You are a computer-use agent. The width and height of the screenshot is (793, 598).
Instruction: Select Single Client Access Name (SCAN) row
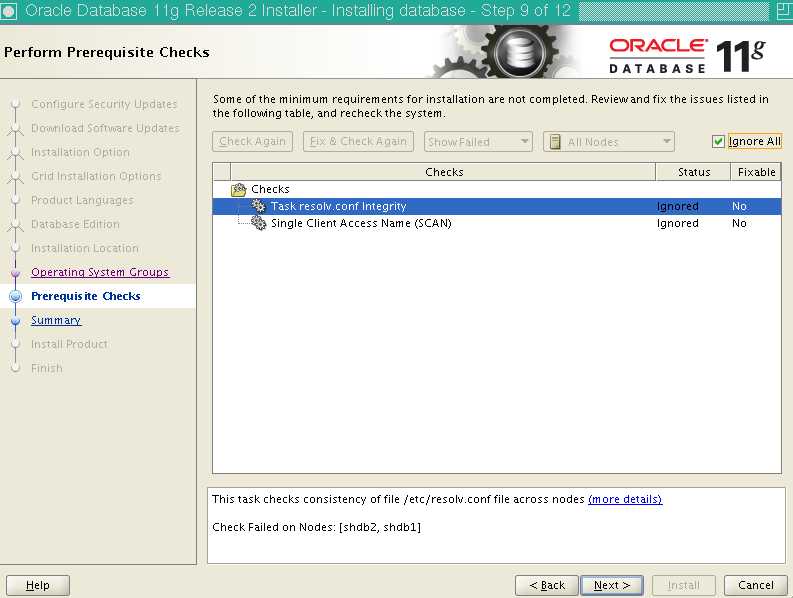pyautogui.click(x=497, y=223)
